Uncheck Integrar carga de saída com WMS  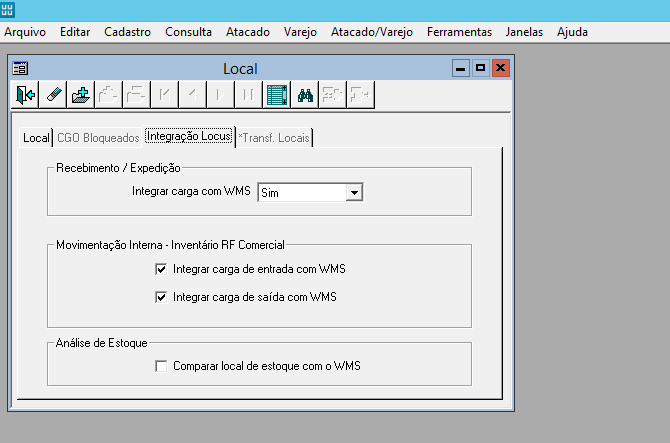(x=161, y=297)
